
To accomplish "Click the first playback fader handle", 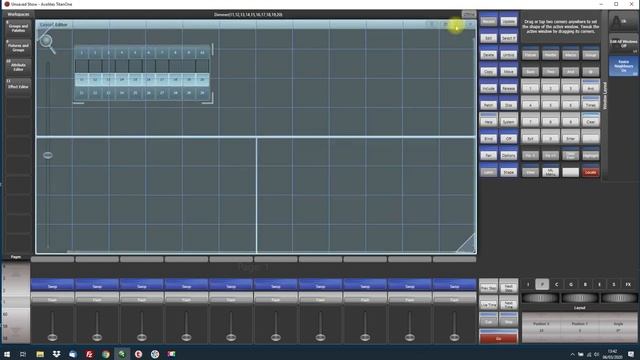I will 52,337.
